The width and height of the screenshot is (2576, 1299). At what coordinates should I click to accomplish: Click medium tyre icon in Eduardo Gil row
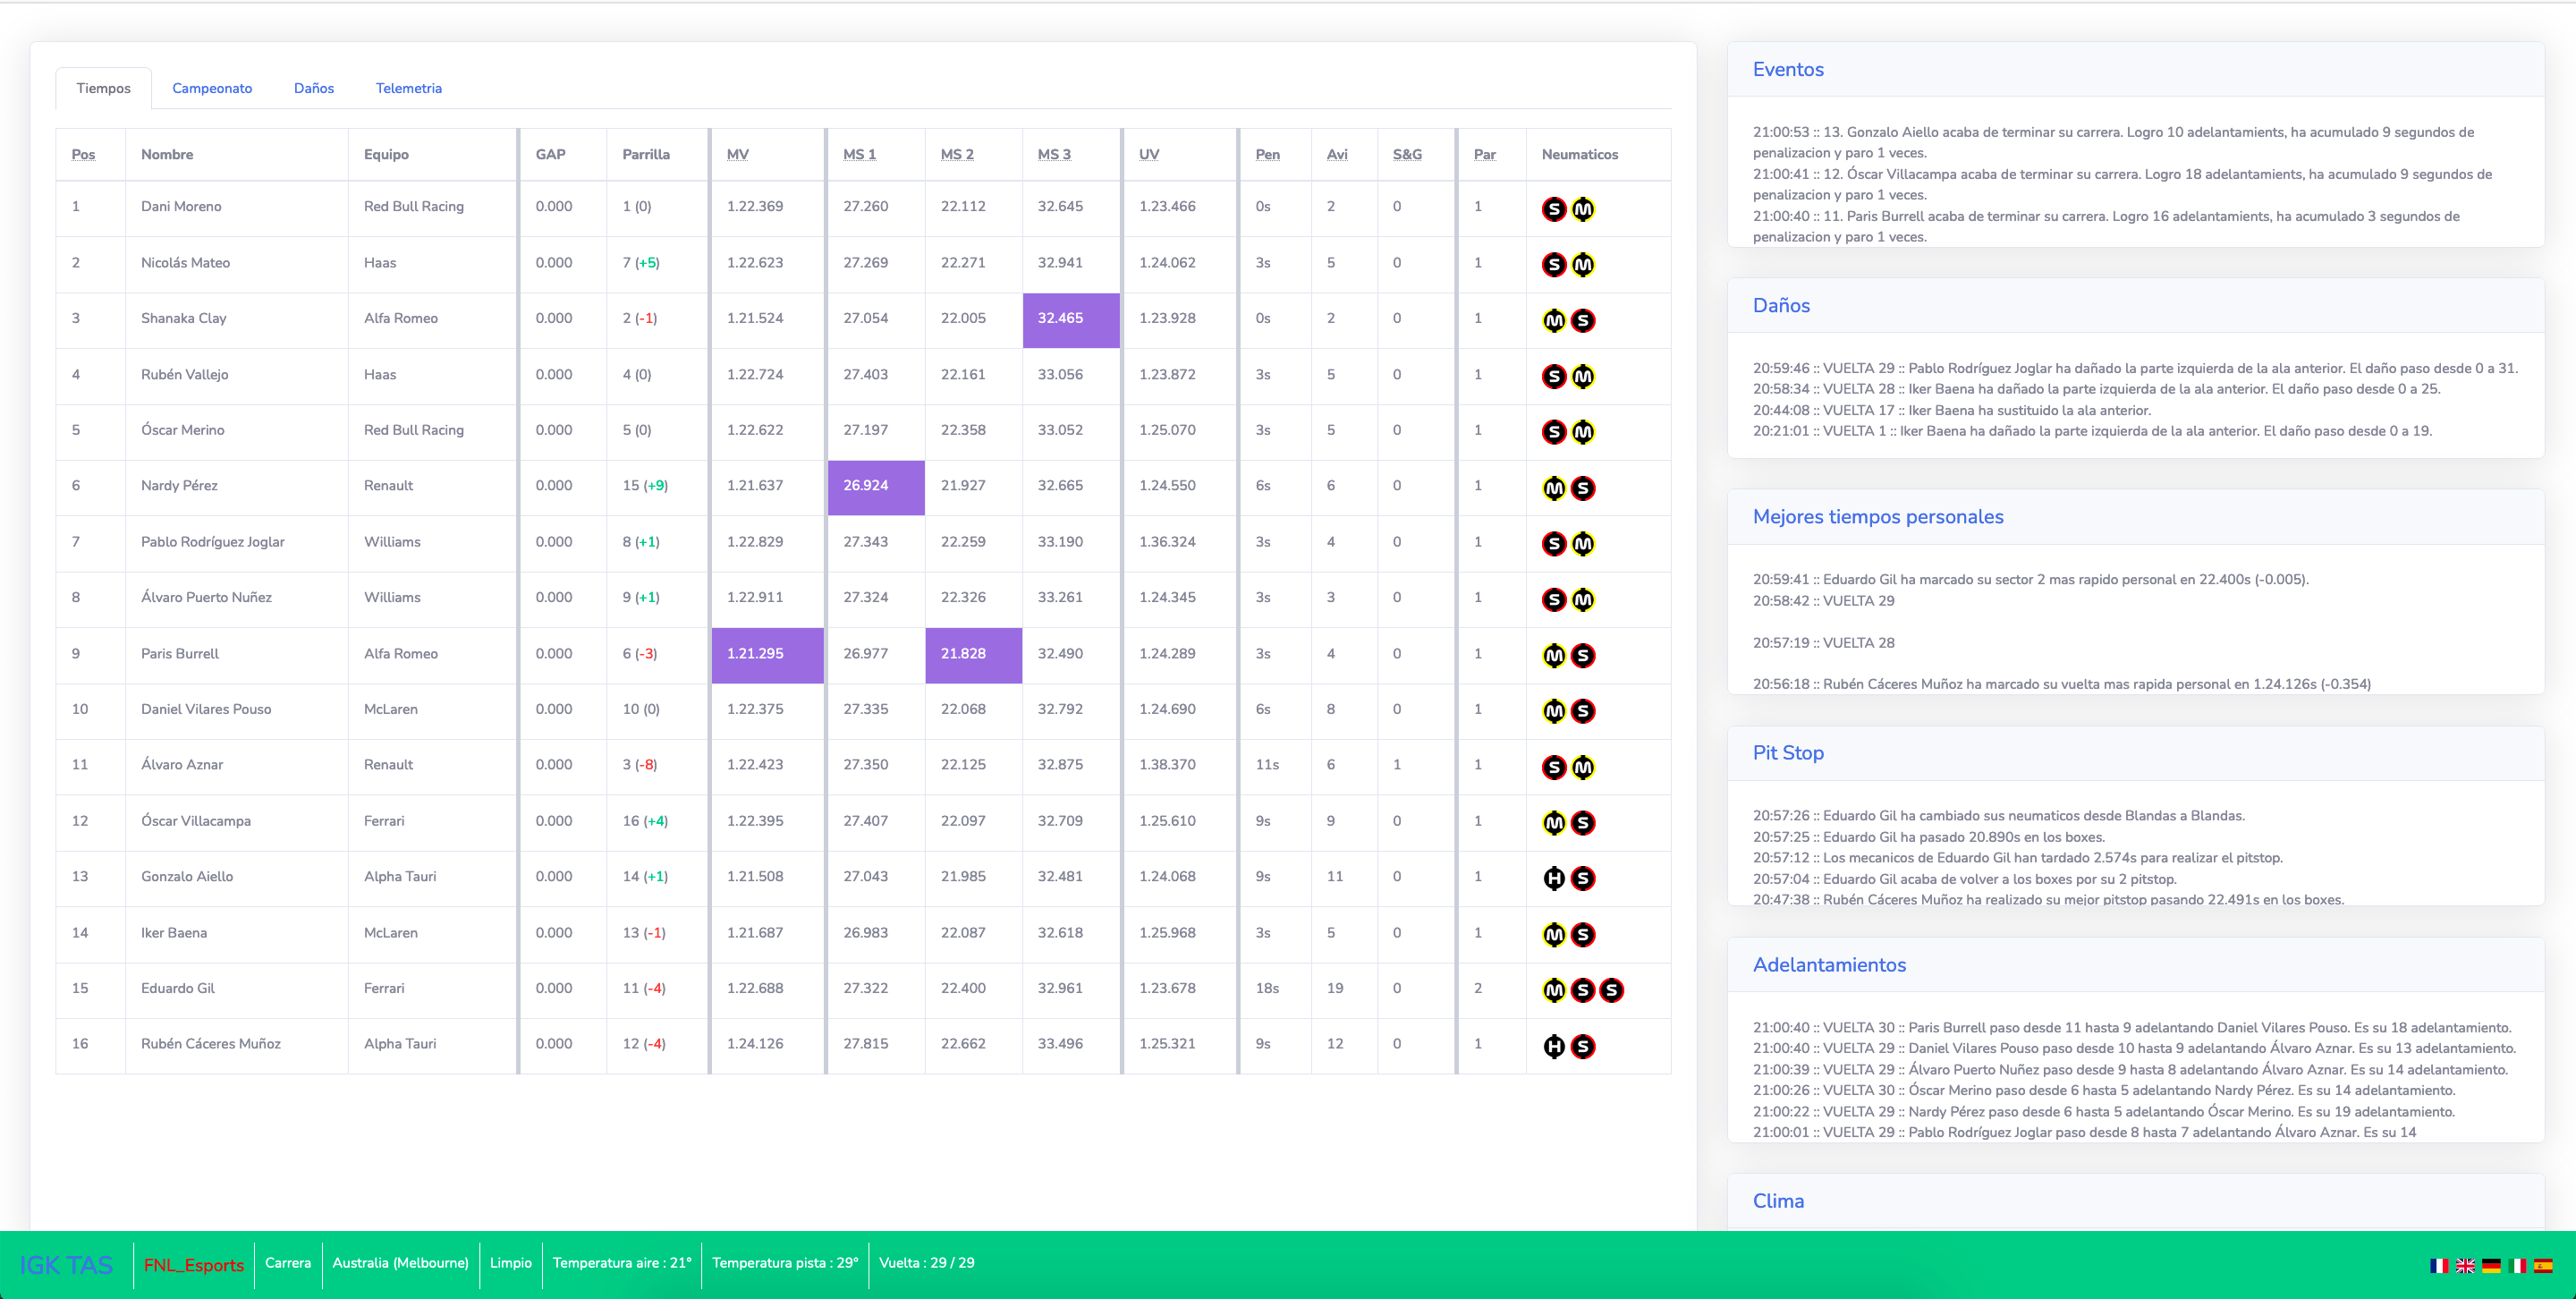pyautogui.click(x=1554, y=990)
